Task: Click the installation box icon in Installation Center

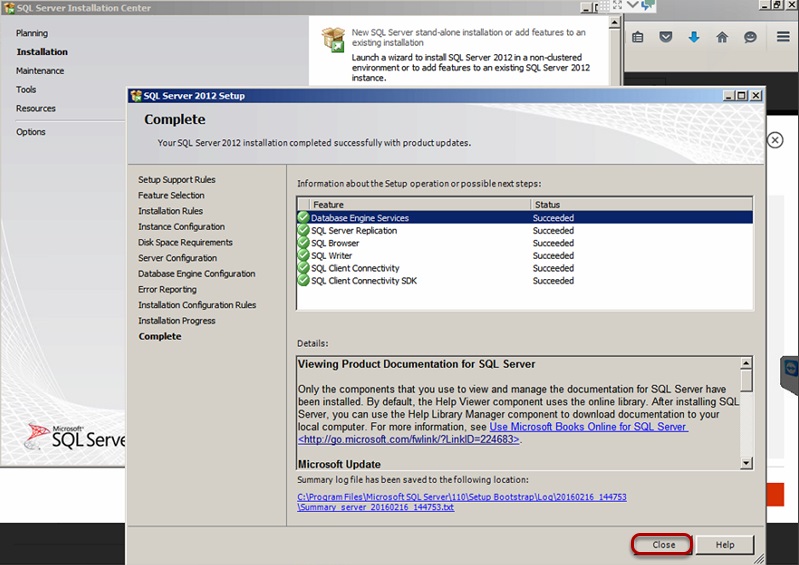Action: click(x=333, y=39)
